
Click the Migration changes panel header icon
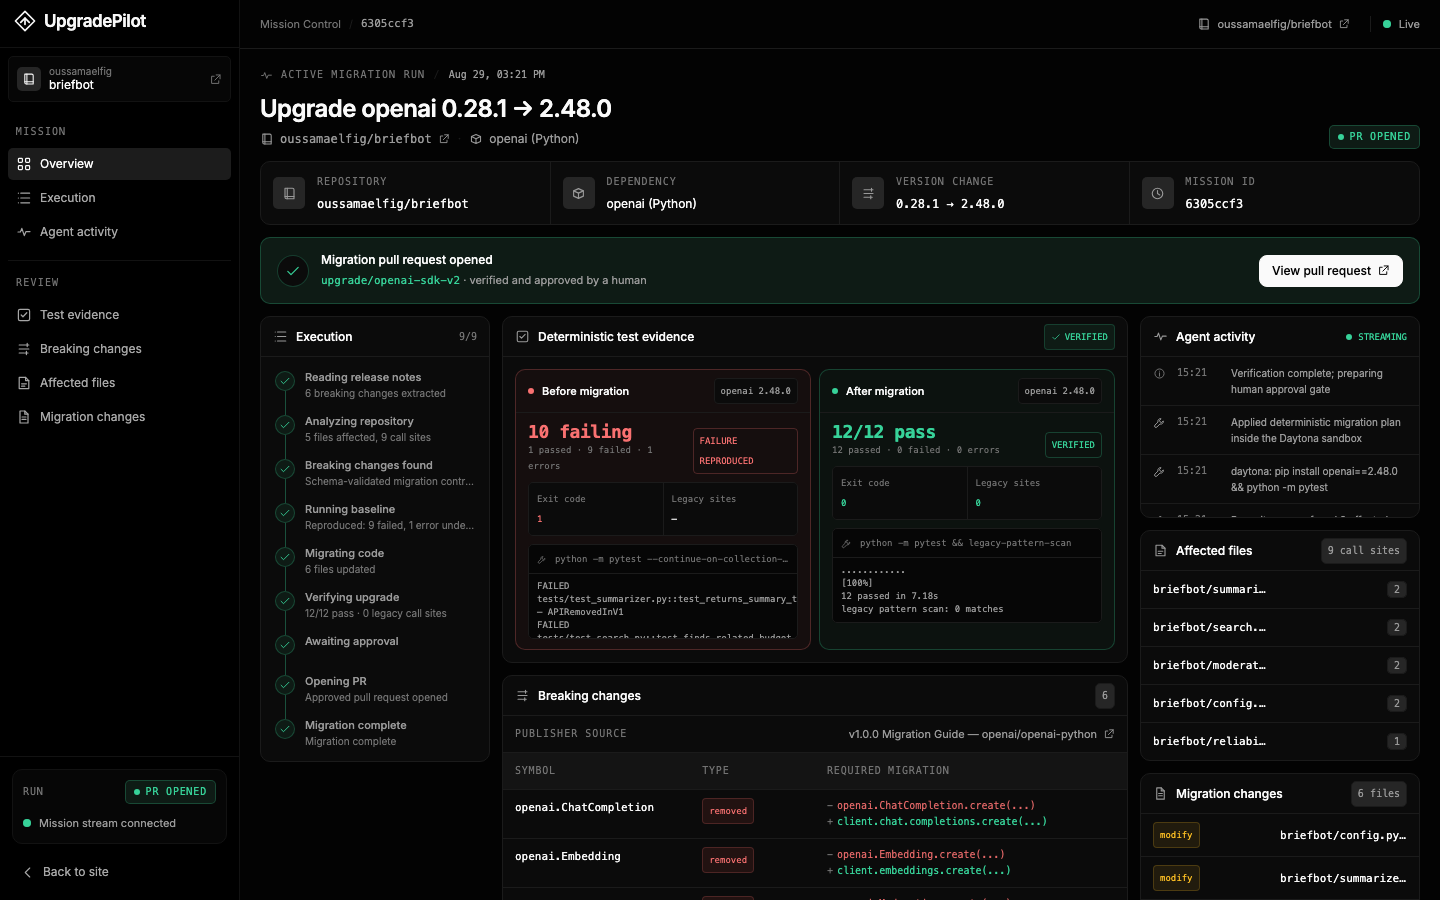coord(1160,794)
